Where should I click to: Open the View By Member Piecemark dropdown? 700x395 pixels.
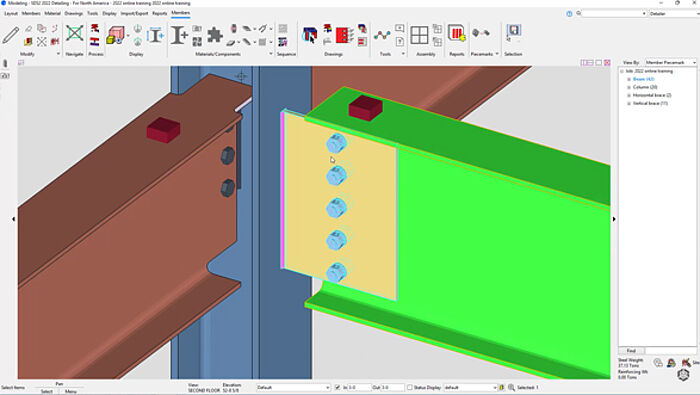(671, 62)
